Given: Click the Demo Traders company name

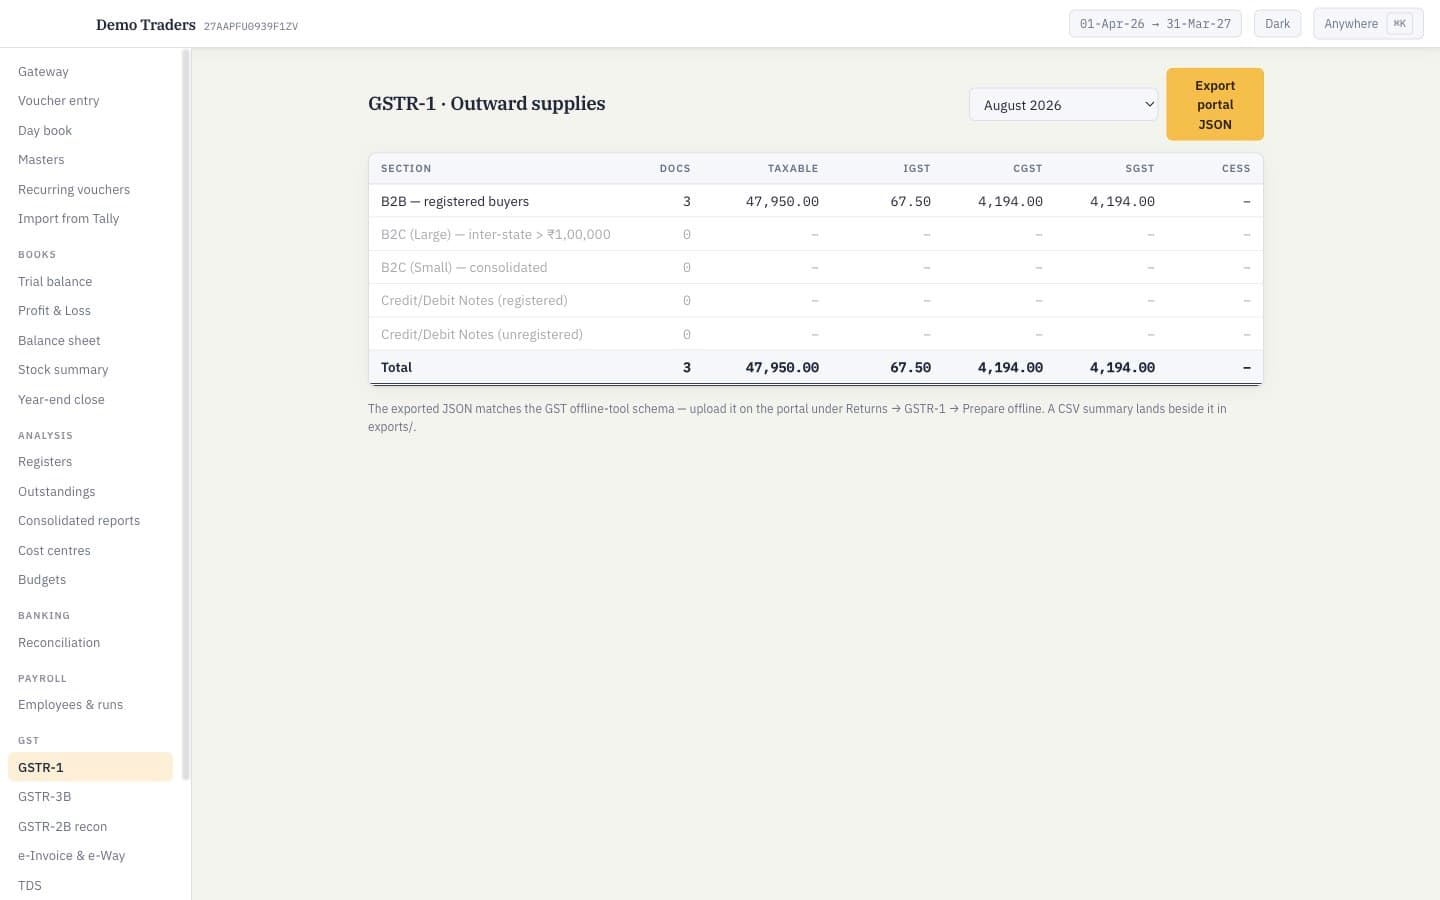Looking at the screenshot, I should 146,24.
